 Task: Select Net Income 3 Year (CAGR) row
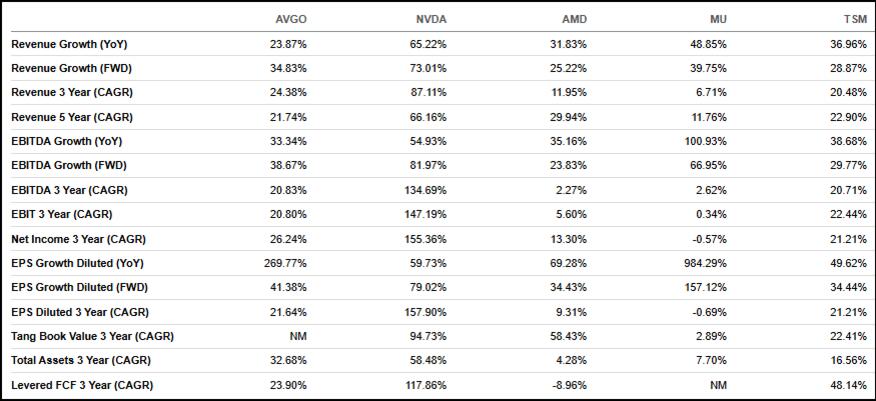[77, 237]
